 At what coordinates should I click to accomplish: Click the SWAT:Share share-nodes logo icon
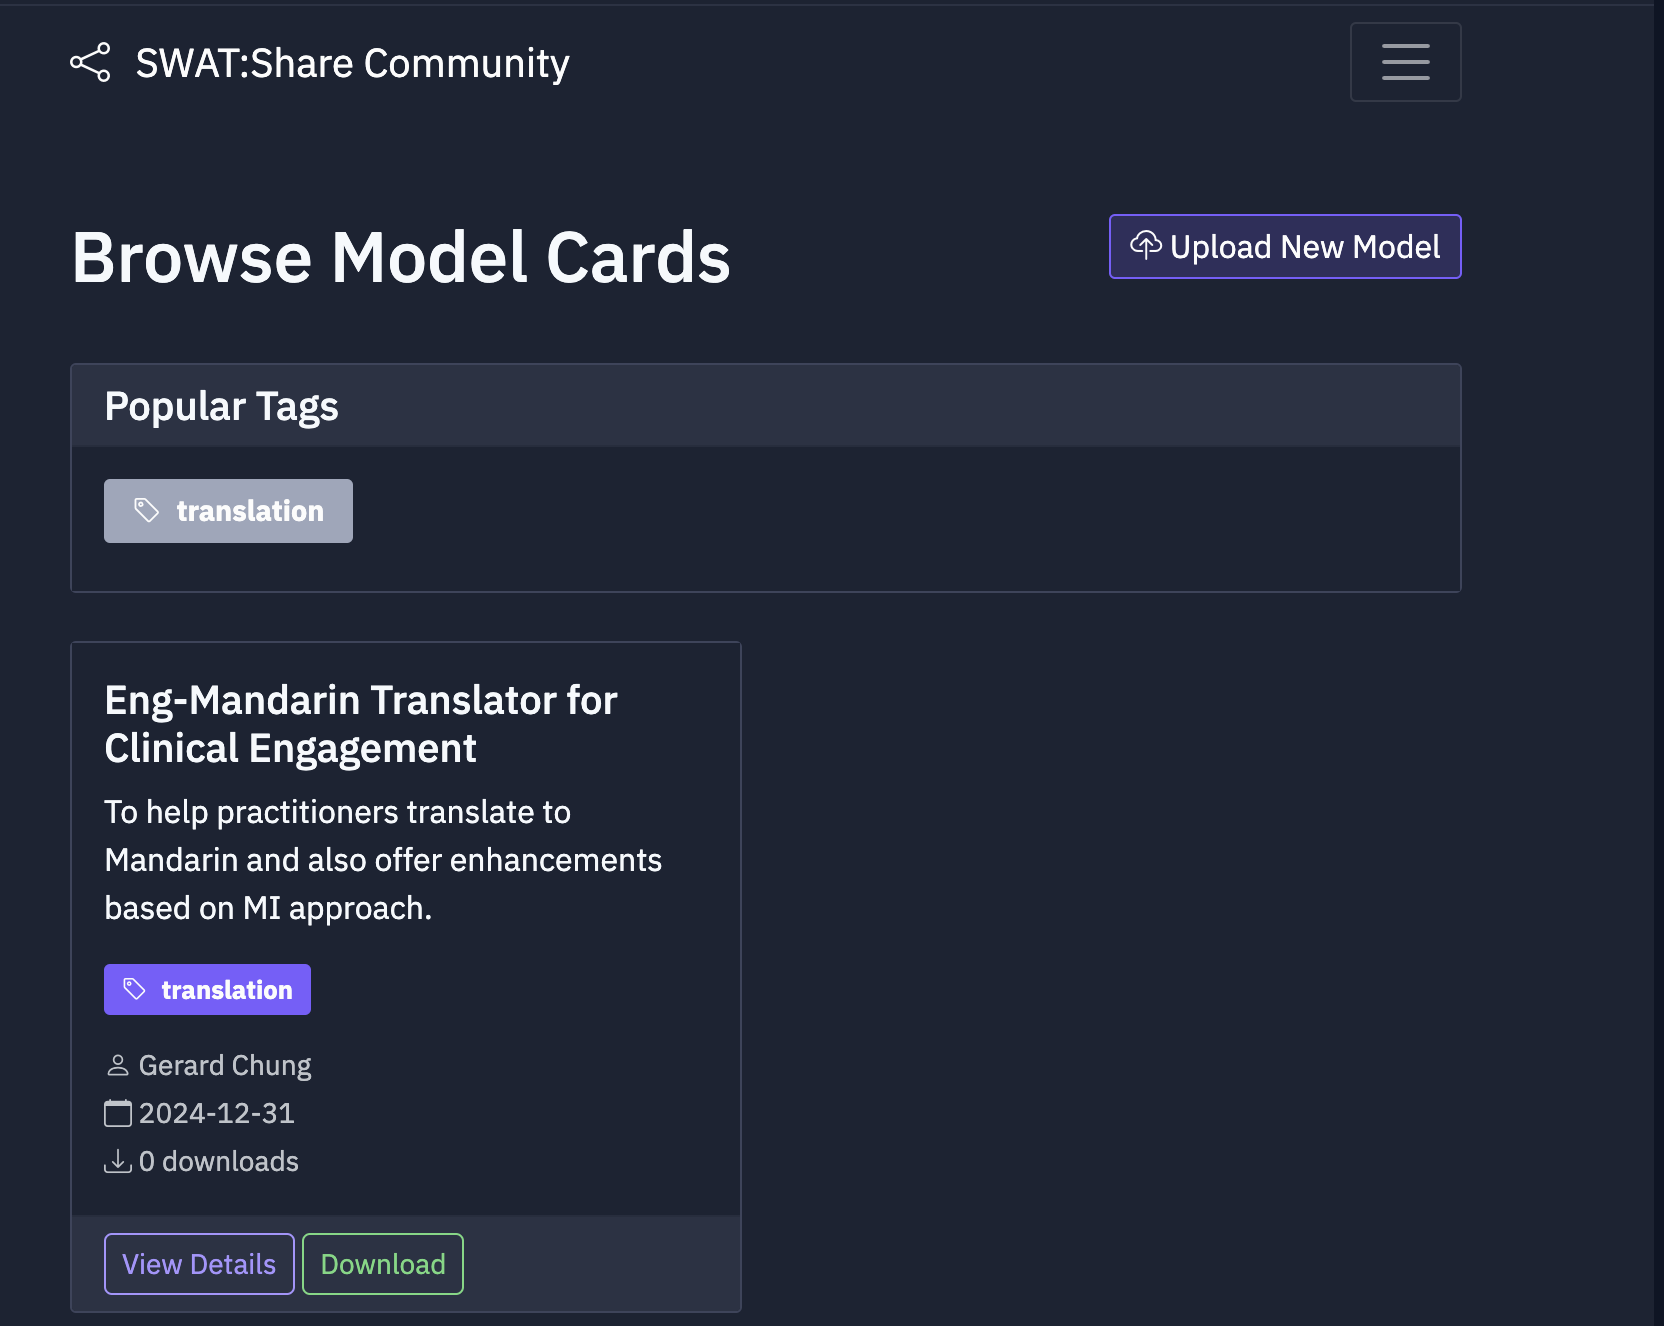pyautogui.click(x=90, y=63)
